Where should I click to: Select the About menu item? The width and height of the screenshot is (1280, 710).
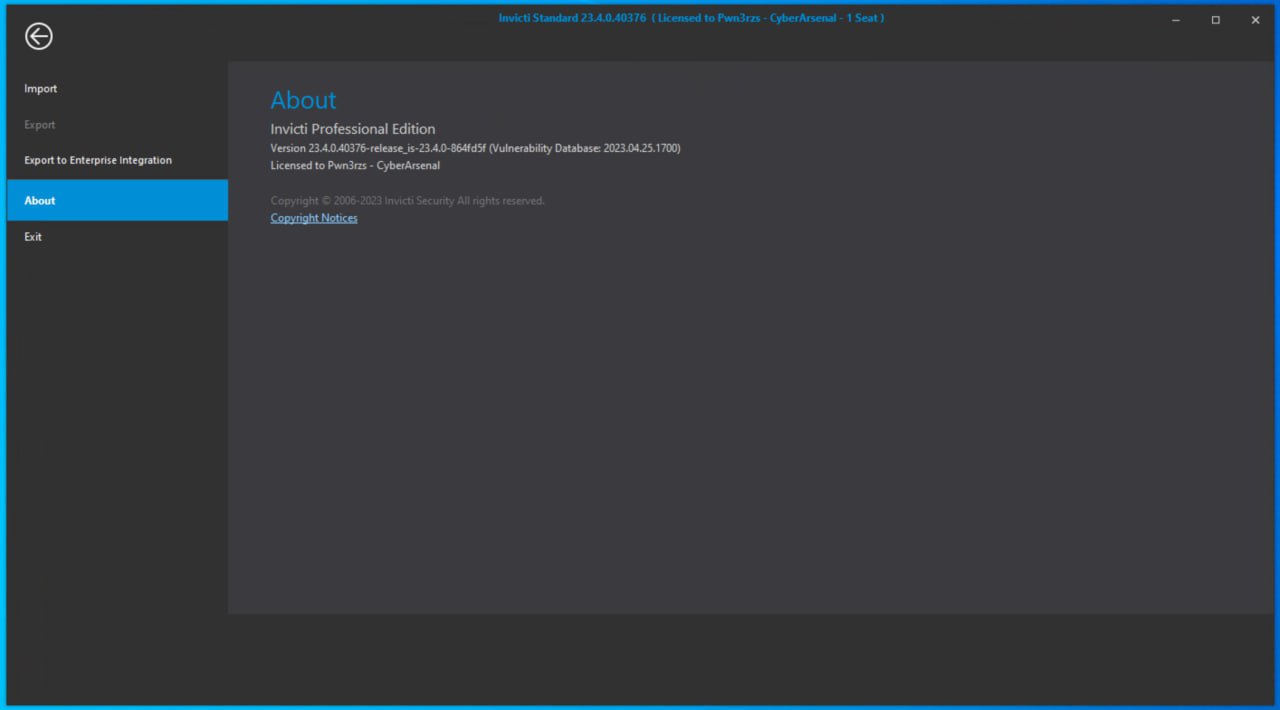pyautogui.click(x=117, y=200)
